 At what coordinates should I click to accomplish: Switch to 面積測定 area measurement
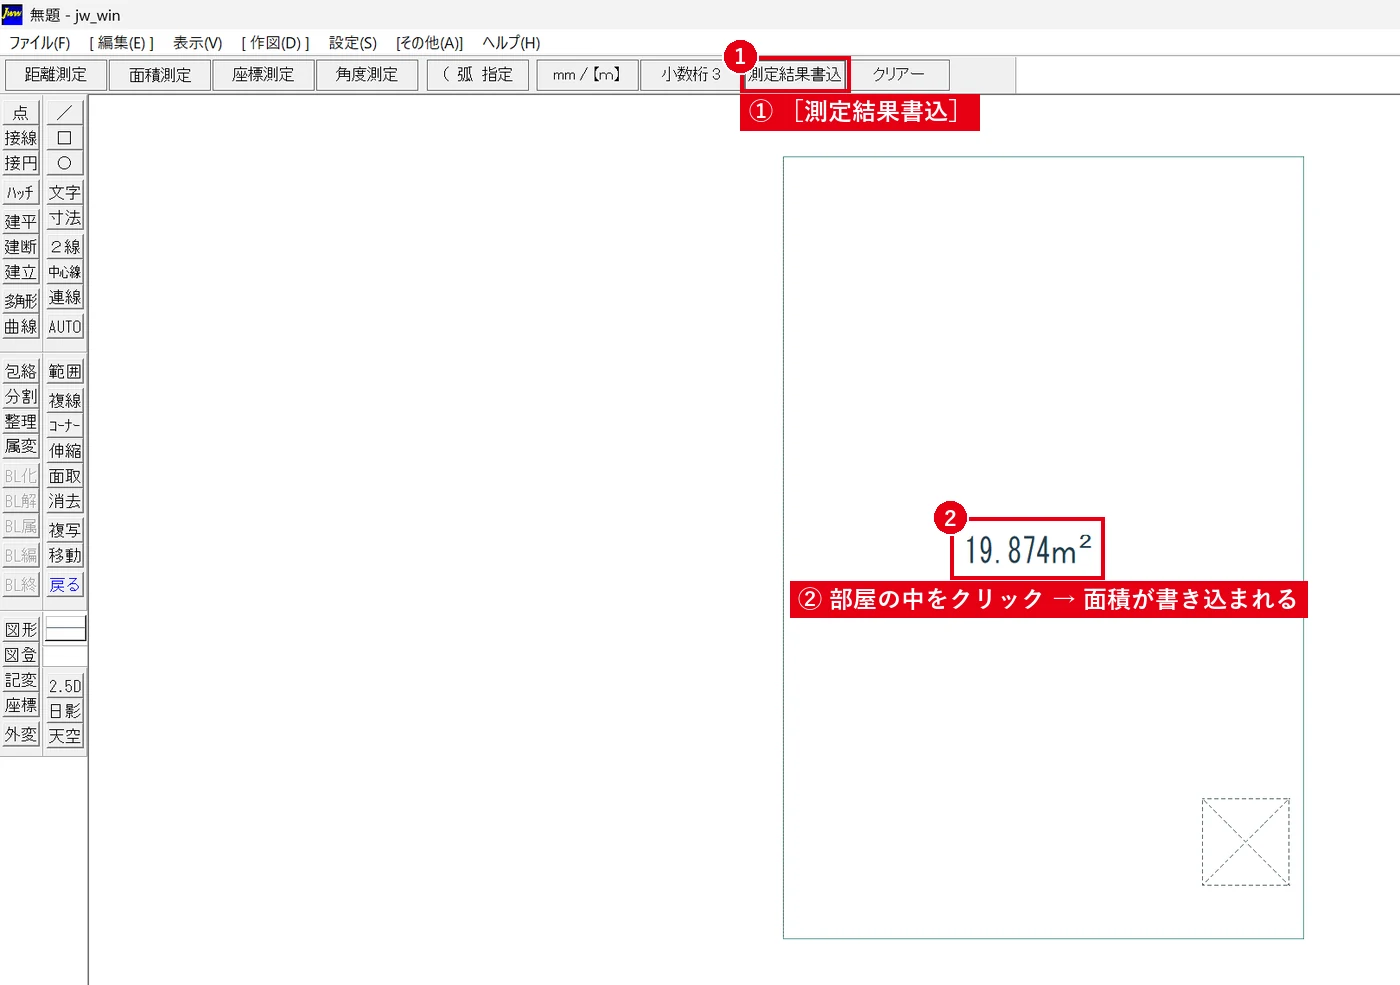pos(160,75)
